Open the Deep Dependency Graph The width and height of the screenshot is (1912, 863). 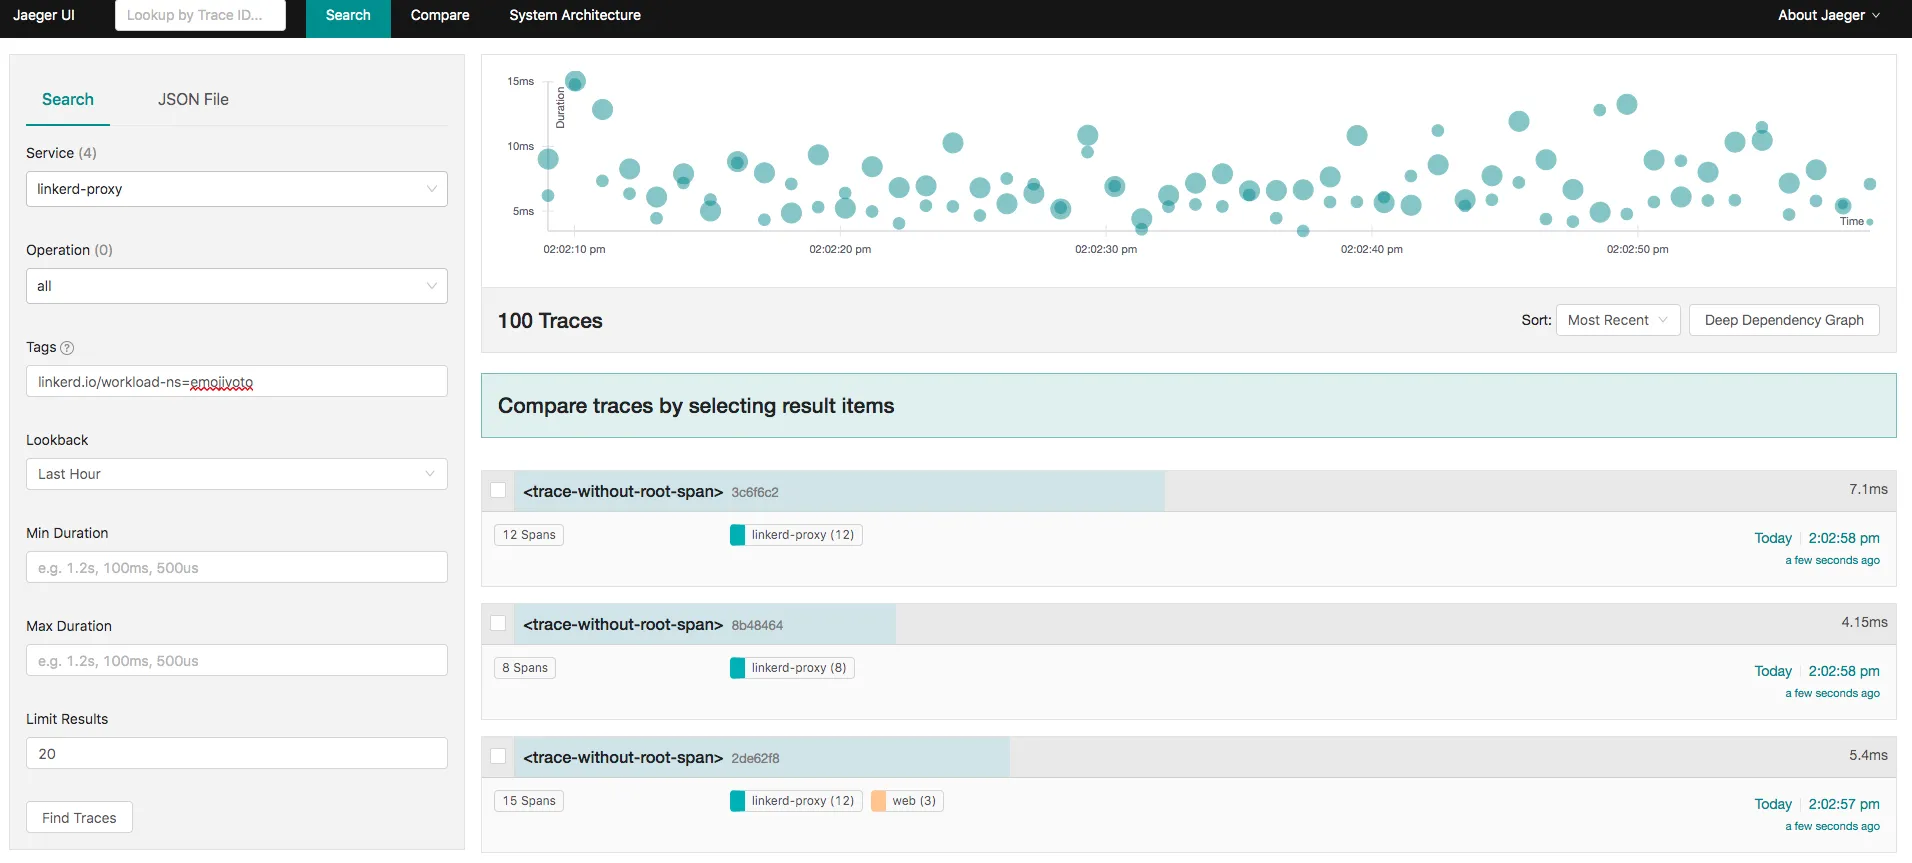tap(1784, 320)
